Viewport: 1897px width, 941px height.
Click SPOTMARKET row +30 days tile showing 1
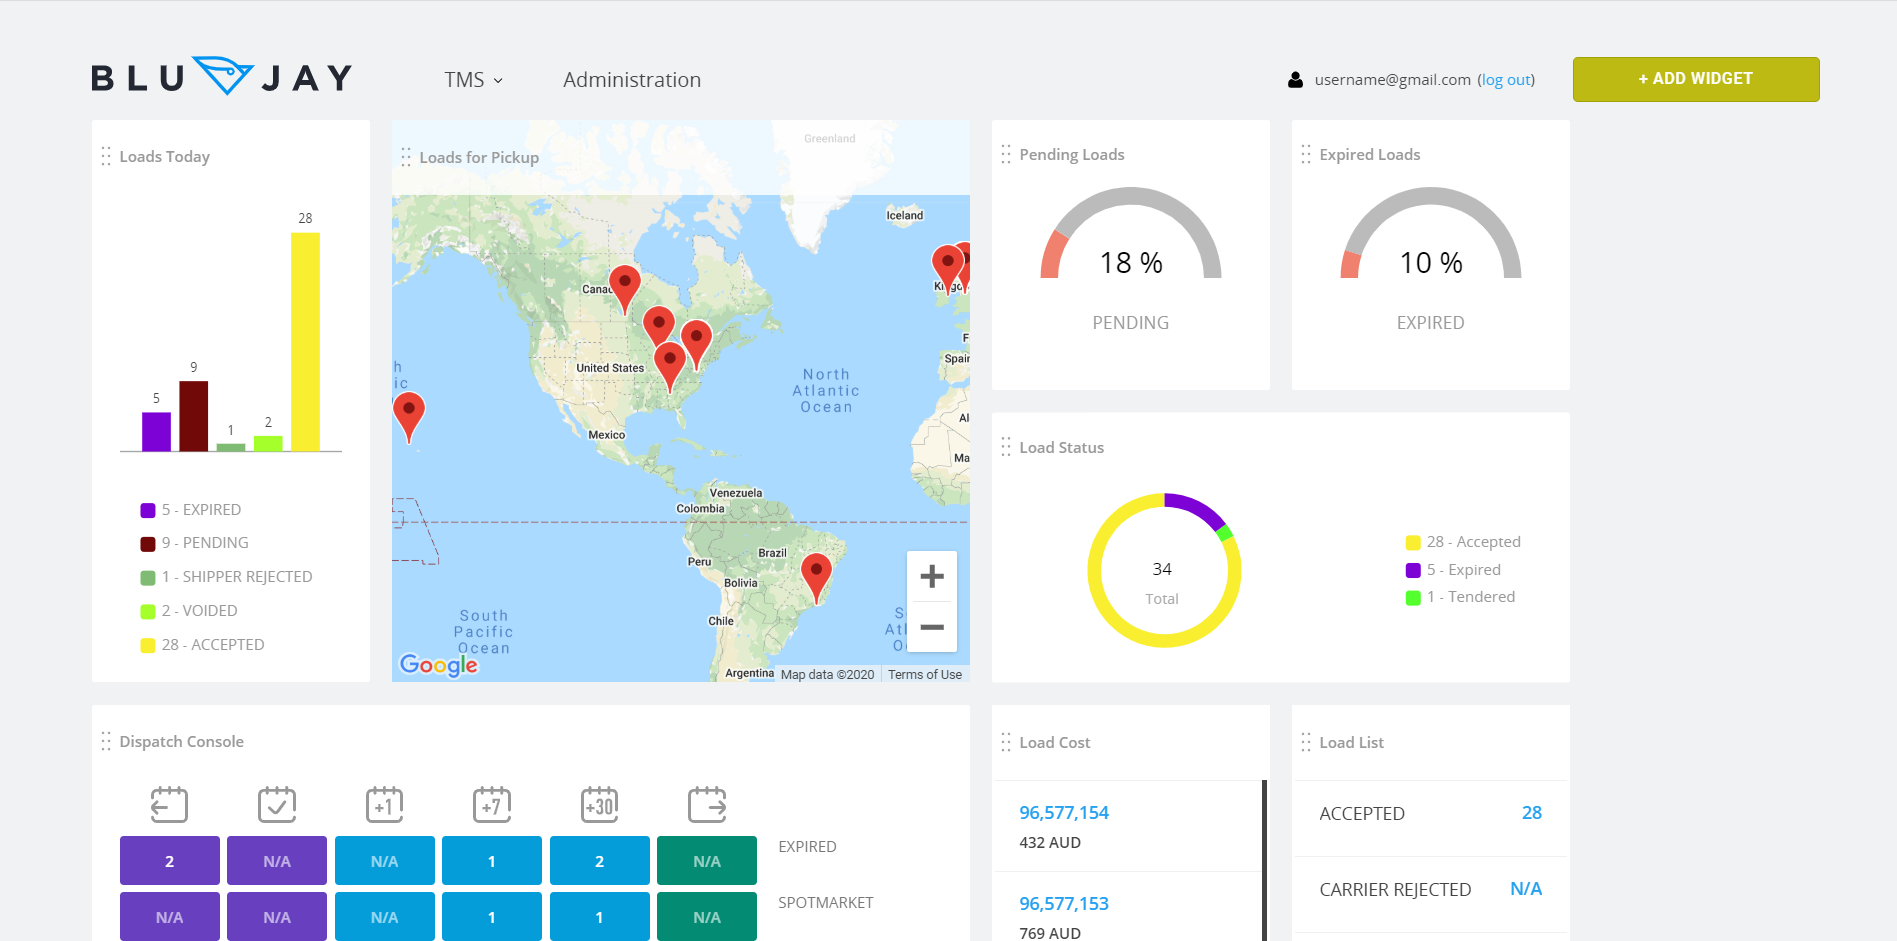click(x=600, y=916)
